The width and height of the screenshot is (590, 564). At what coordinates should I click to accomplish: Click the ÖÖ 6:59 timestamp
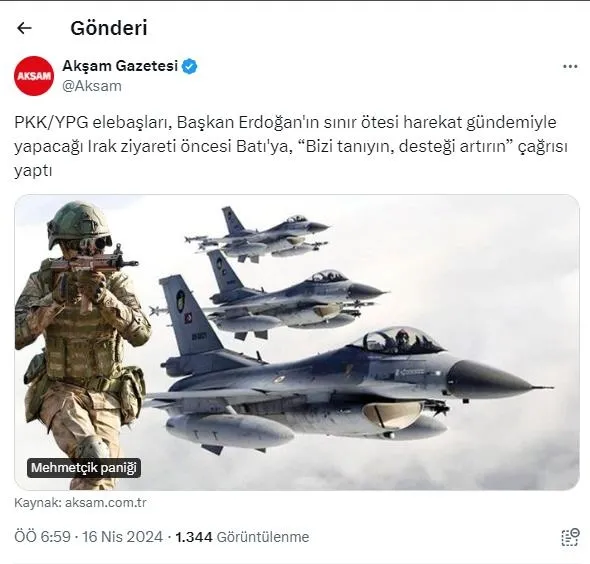coord(42,537)
